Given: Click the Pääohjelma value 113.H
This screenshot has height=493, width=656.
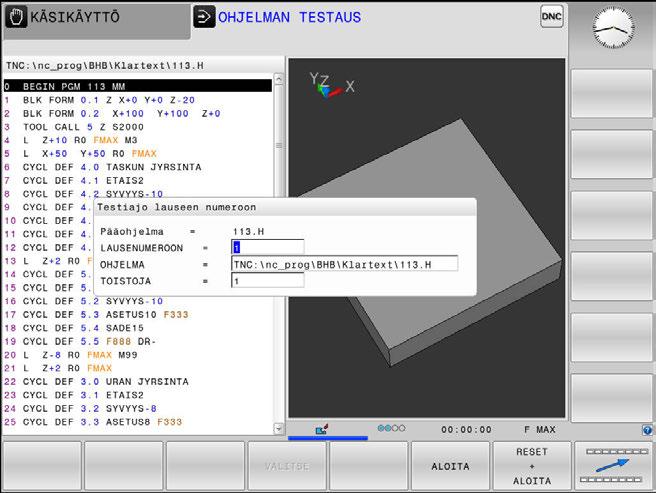Looking at the screenshot, I should click(x=249, y=231).
